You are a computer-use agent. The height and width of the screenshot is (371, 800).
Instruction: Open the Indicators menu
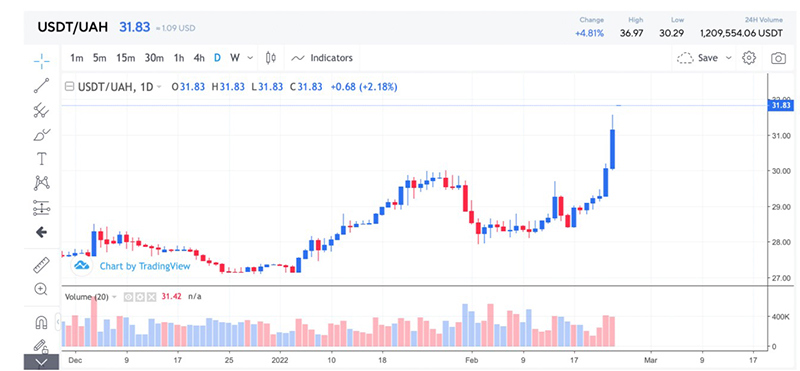[x=322, y=58]
